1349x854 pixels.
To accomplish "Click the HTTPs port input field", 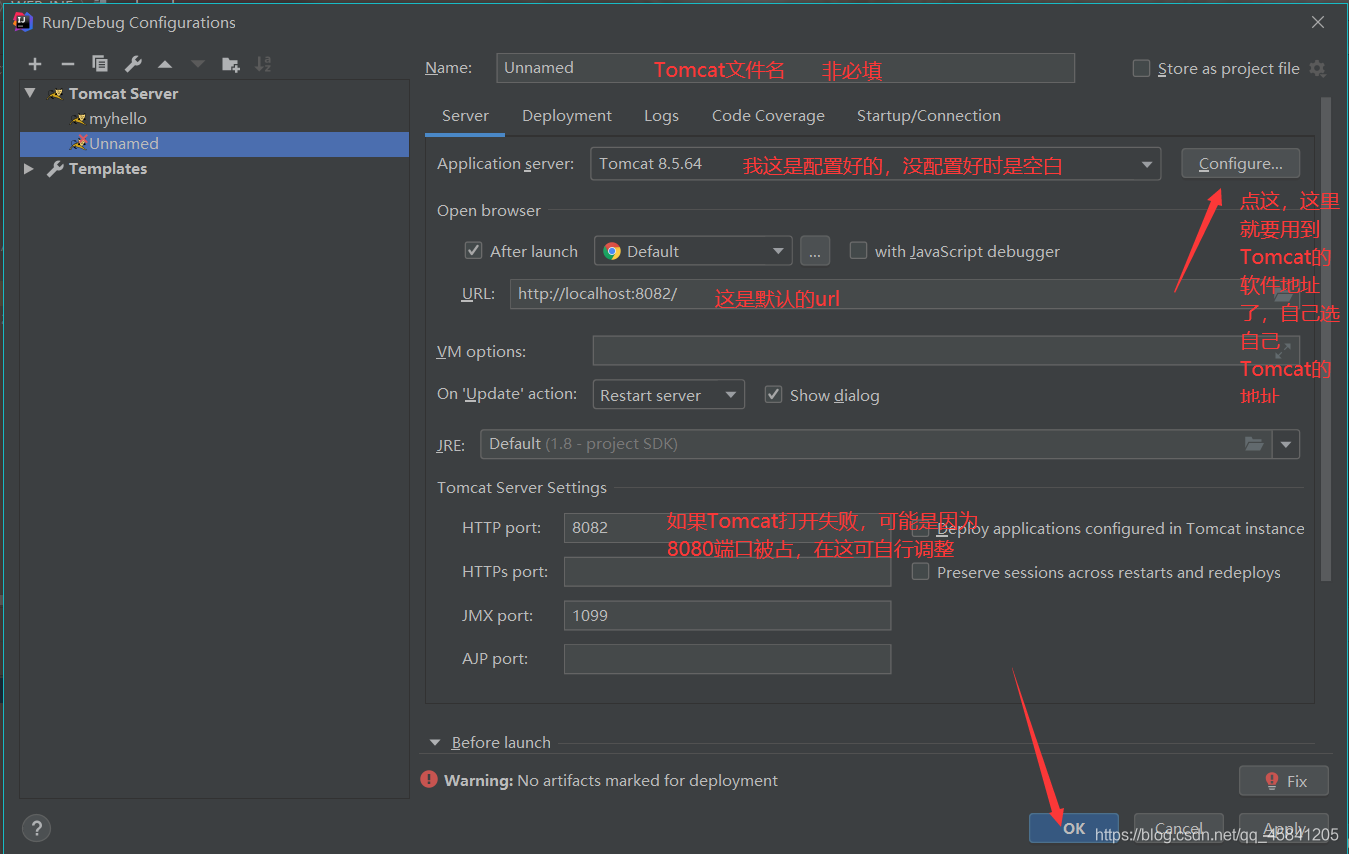I will click(x=727, y=572).
